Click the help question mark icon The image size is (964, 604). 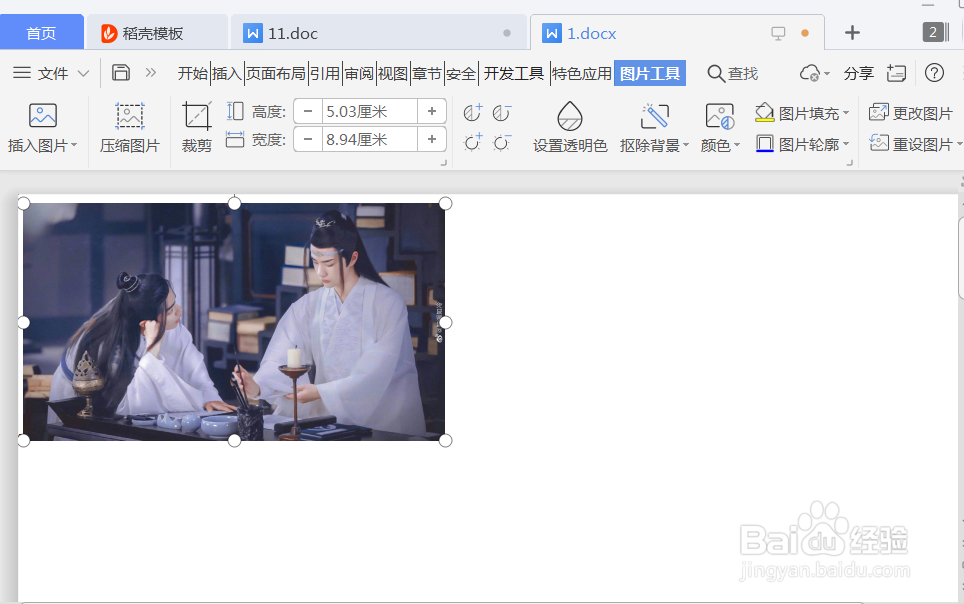(x=934, y=73)
